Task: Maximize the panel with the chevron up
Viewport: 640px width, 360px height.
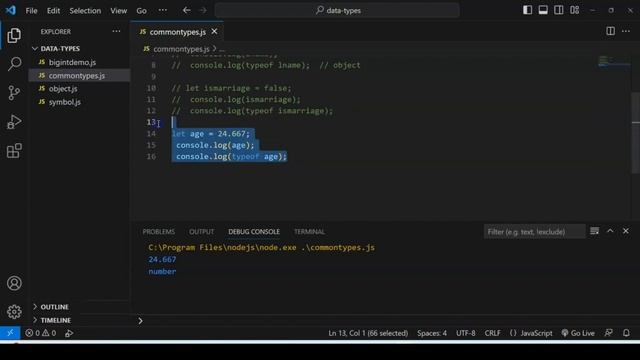Action: pyautogui.click(x=610, y=231)
